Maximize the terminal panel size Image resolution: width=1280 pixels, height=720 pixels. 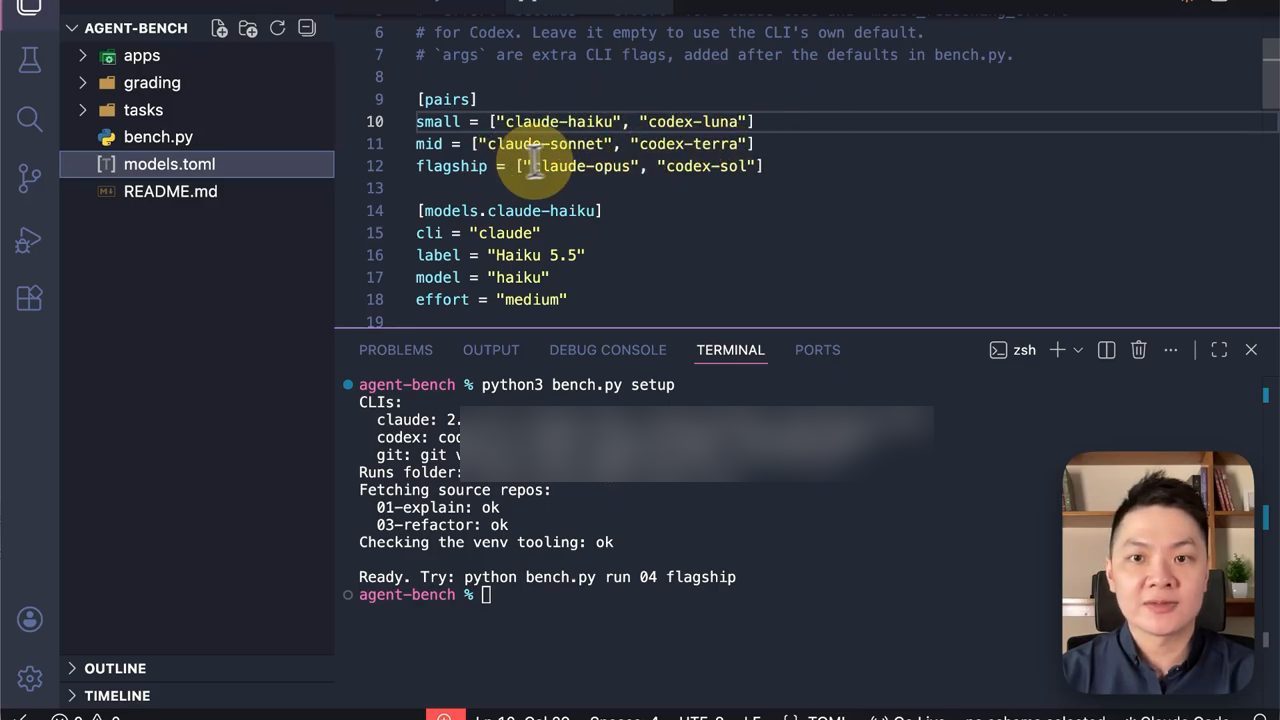1219,350
